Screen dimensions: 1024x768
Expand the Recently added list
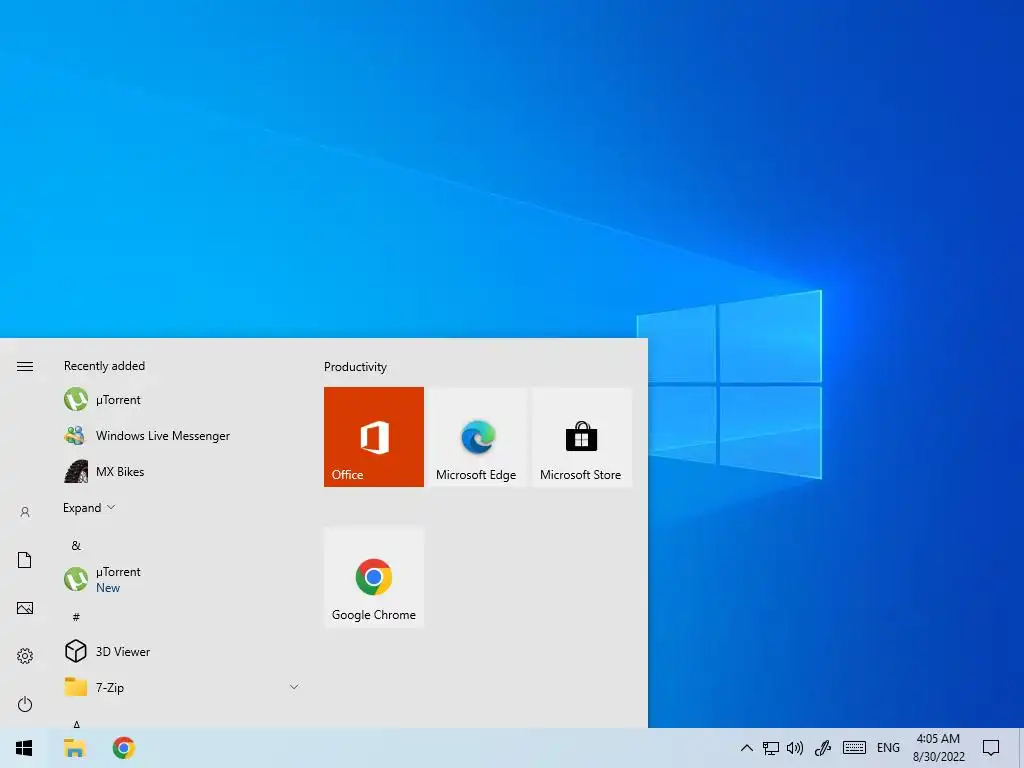(x=89, y=507)
